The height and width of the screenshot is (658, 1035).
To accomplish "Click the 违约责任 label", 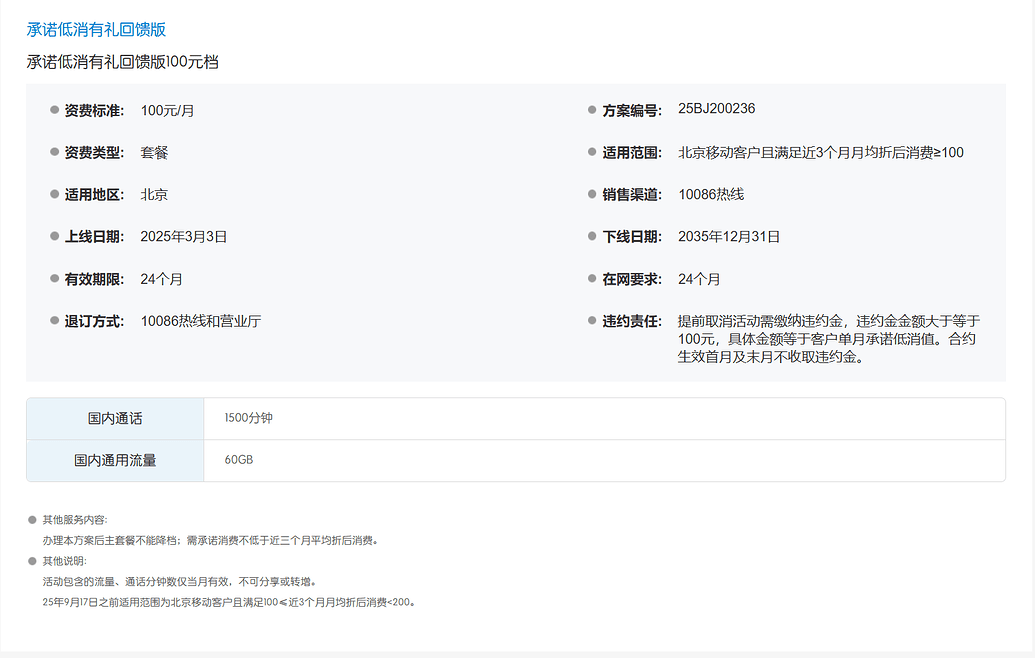I will [632, 321].
